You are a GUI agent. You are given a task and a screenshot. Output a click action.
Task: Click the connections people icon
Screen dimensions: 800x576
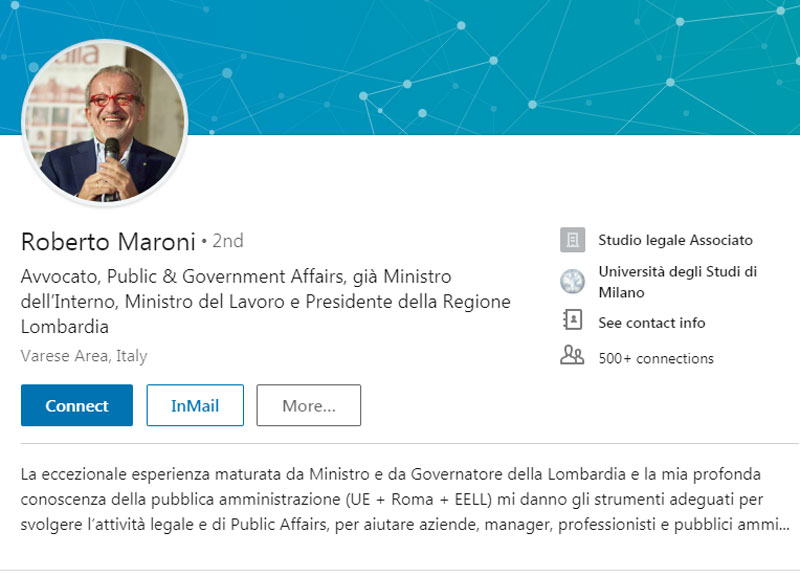[572, 356]
